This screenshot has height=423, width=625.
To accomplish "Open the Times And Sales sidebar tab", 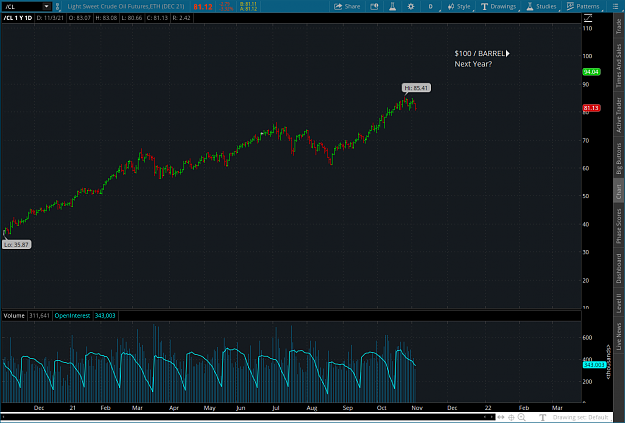I will click(619, 65).
